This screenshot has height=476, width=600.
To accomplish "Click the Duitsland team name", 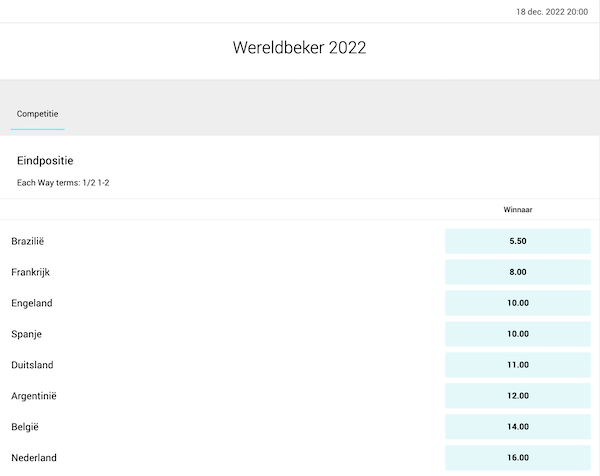I will click(x=32, y=365).
